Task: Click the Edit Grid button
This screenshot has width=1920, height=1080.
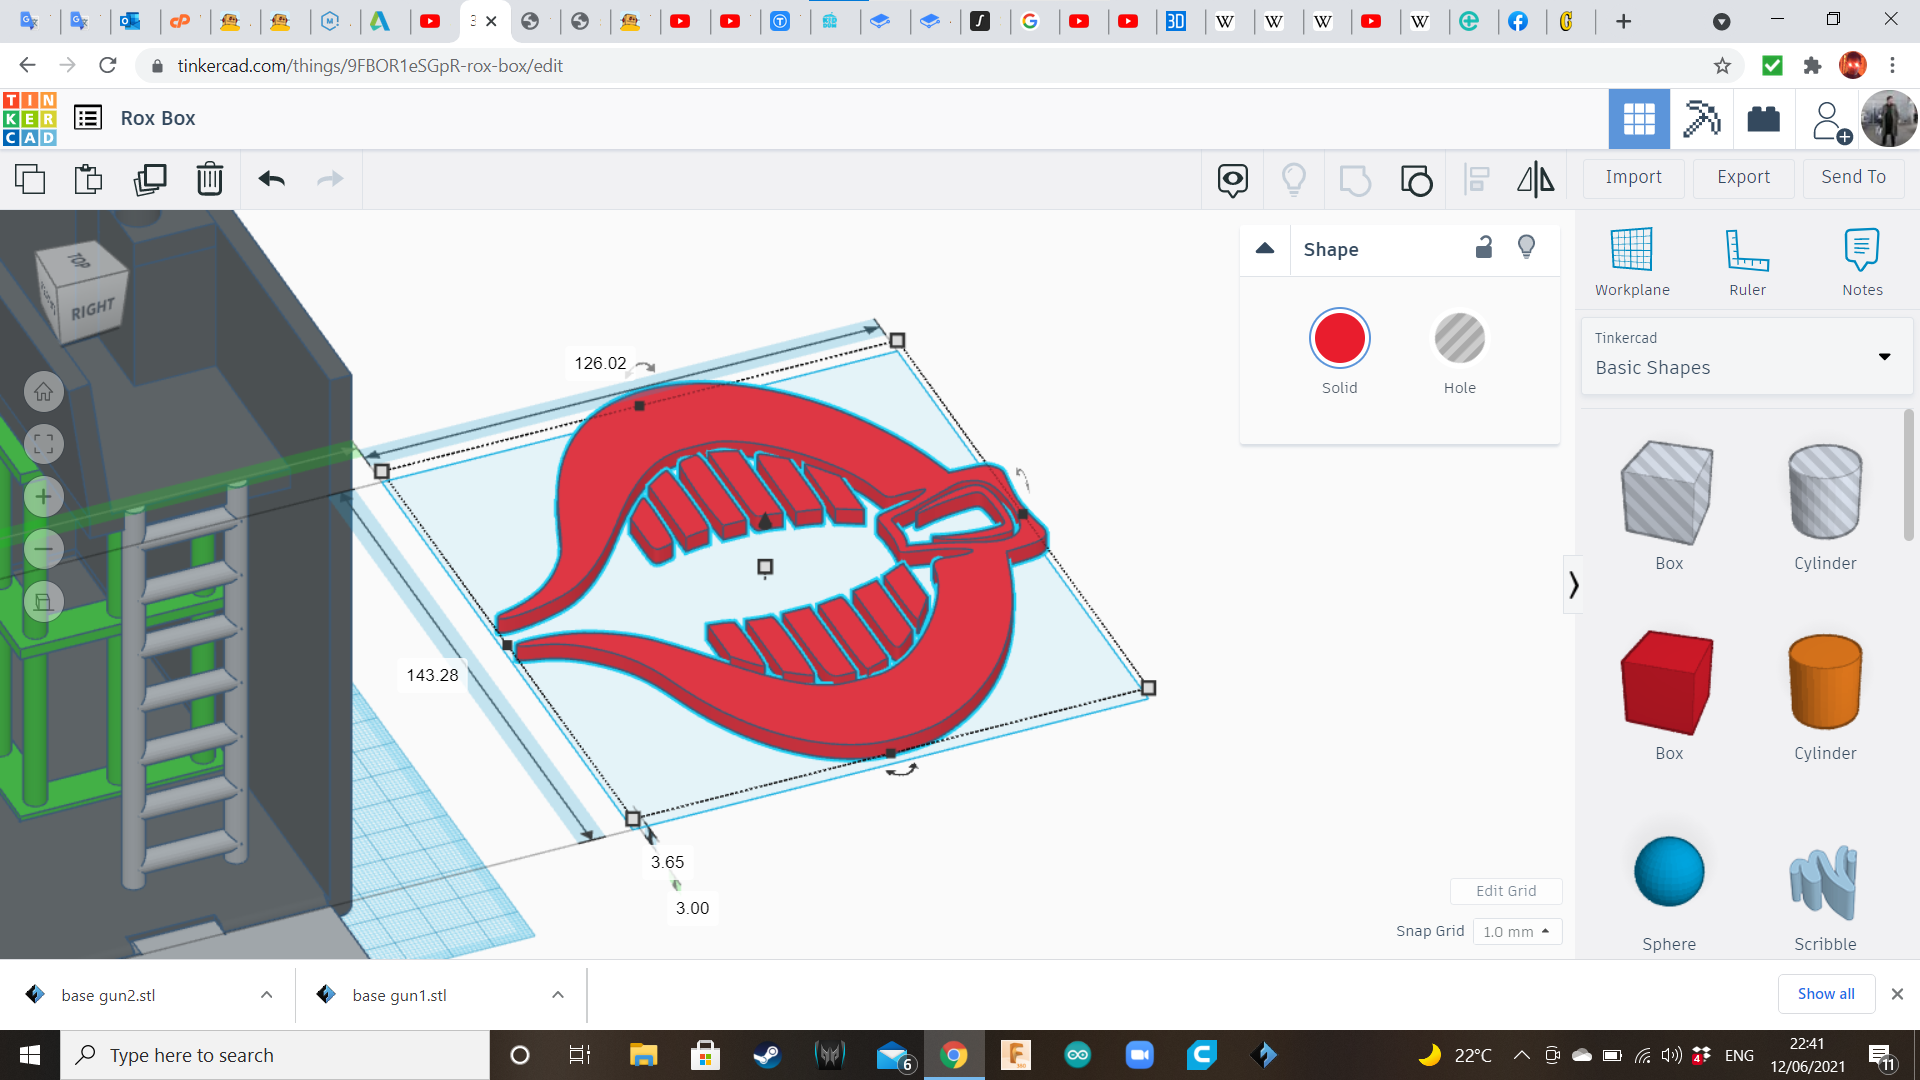Action: 1506,891
